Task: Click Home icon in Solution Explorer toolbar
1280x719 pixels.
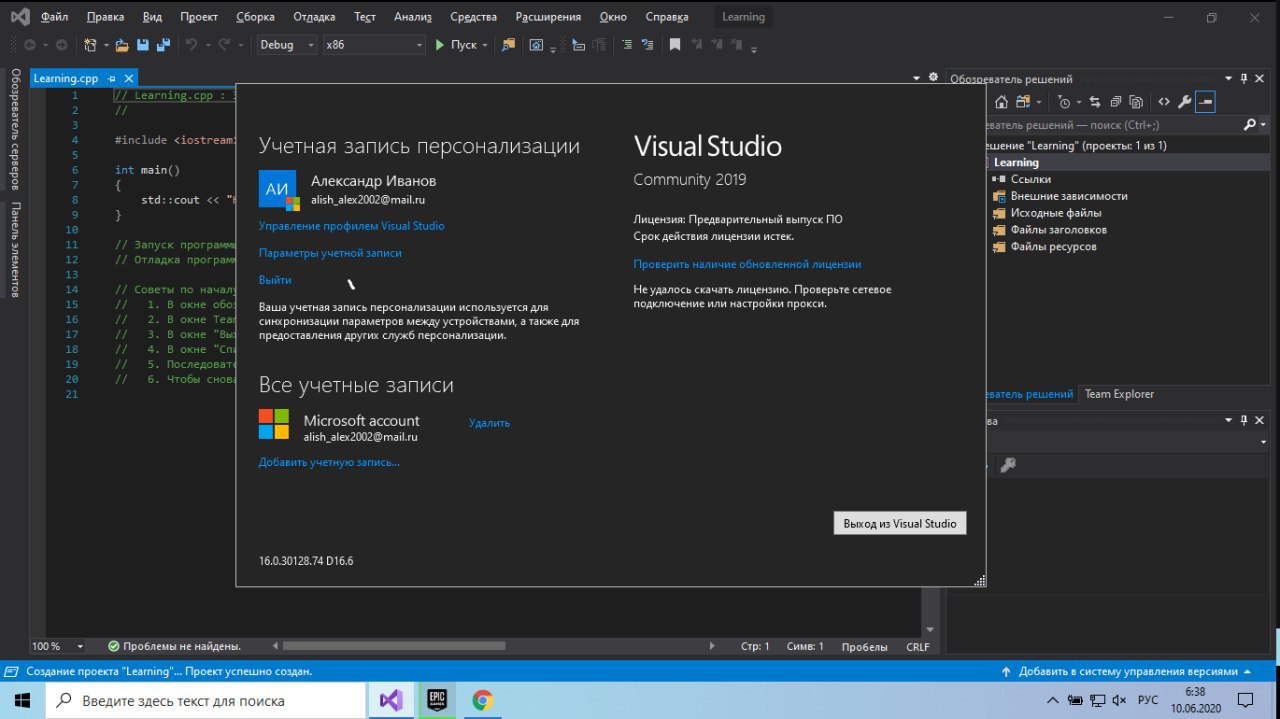Action: (x=1002, y=102)
